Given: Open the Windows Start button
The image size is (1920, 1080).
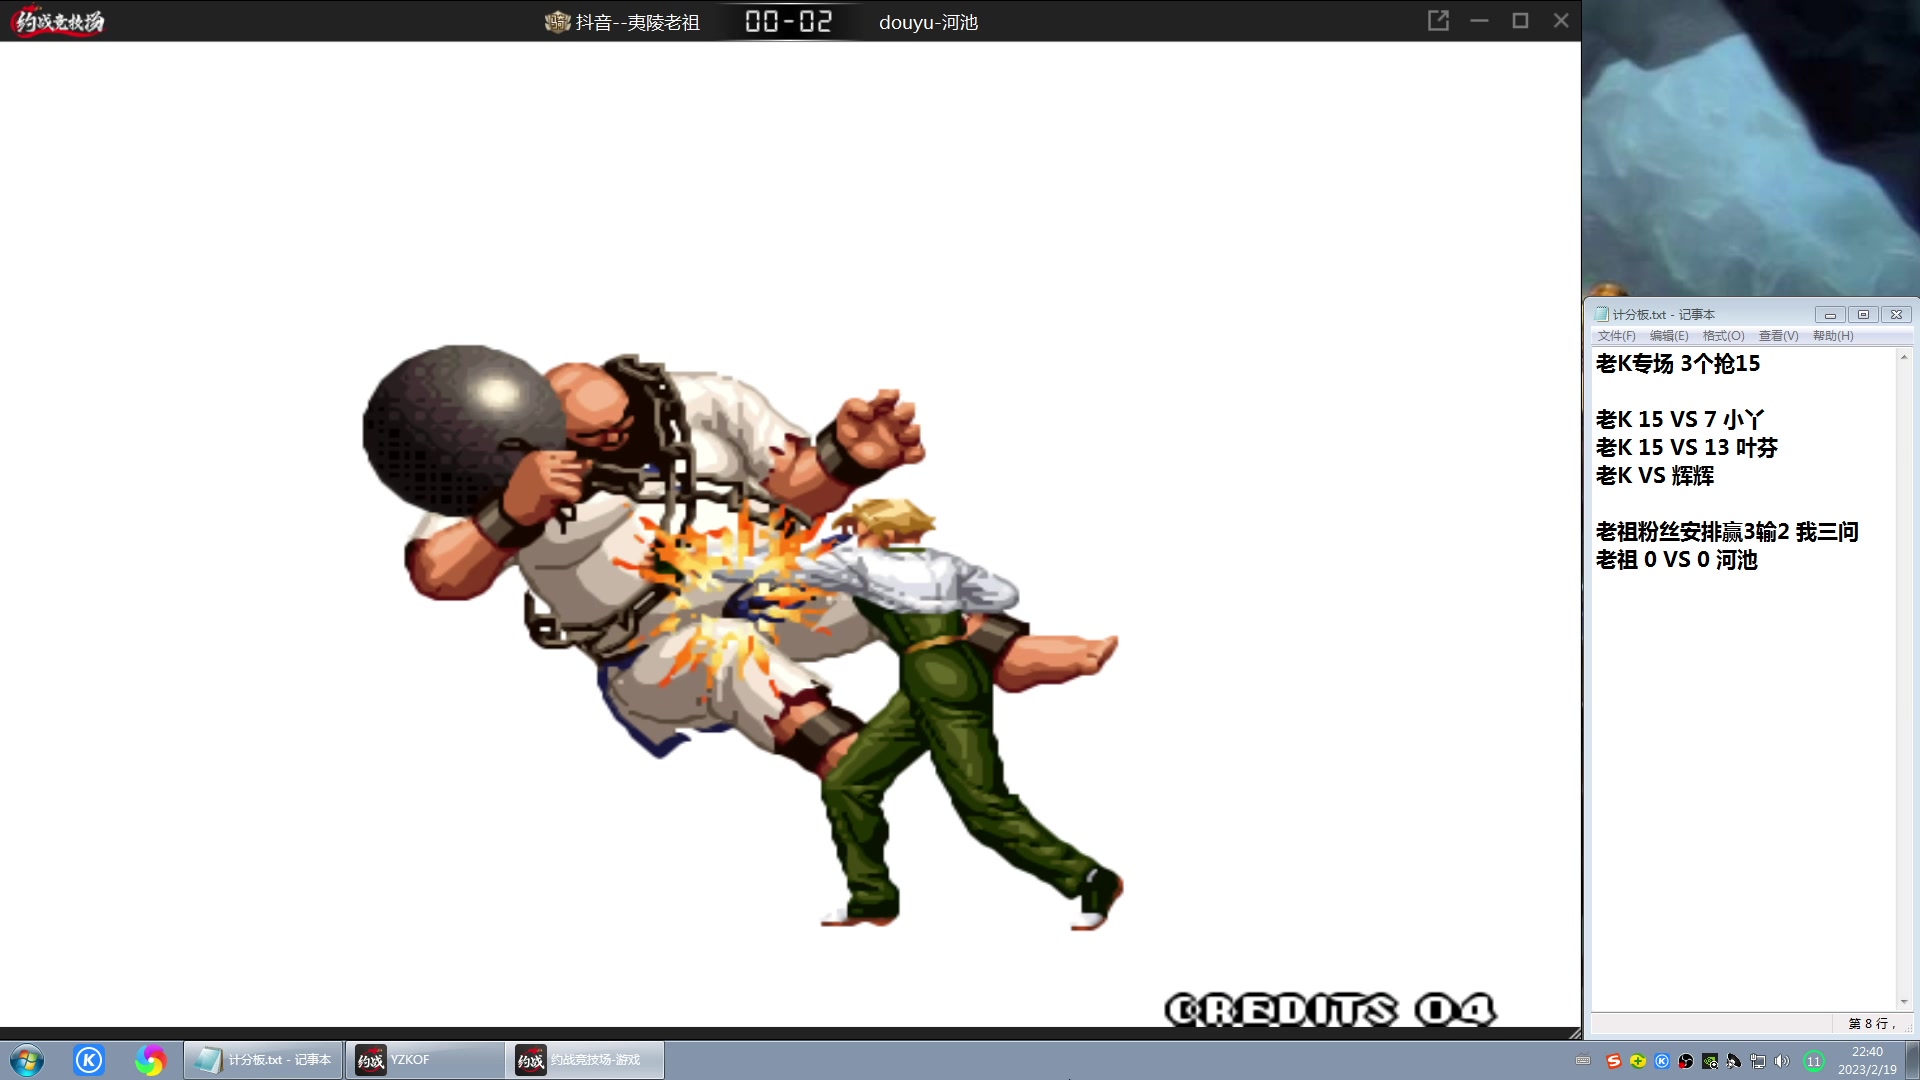Looking at the screenshot, I should pyautogui.click(x=27, y=1060).
